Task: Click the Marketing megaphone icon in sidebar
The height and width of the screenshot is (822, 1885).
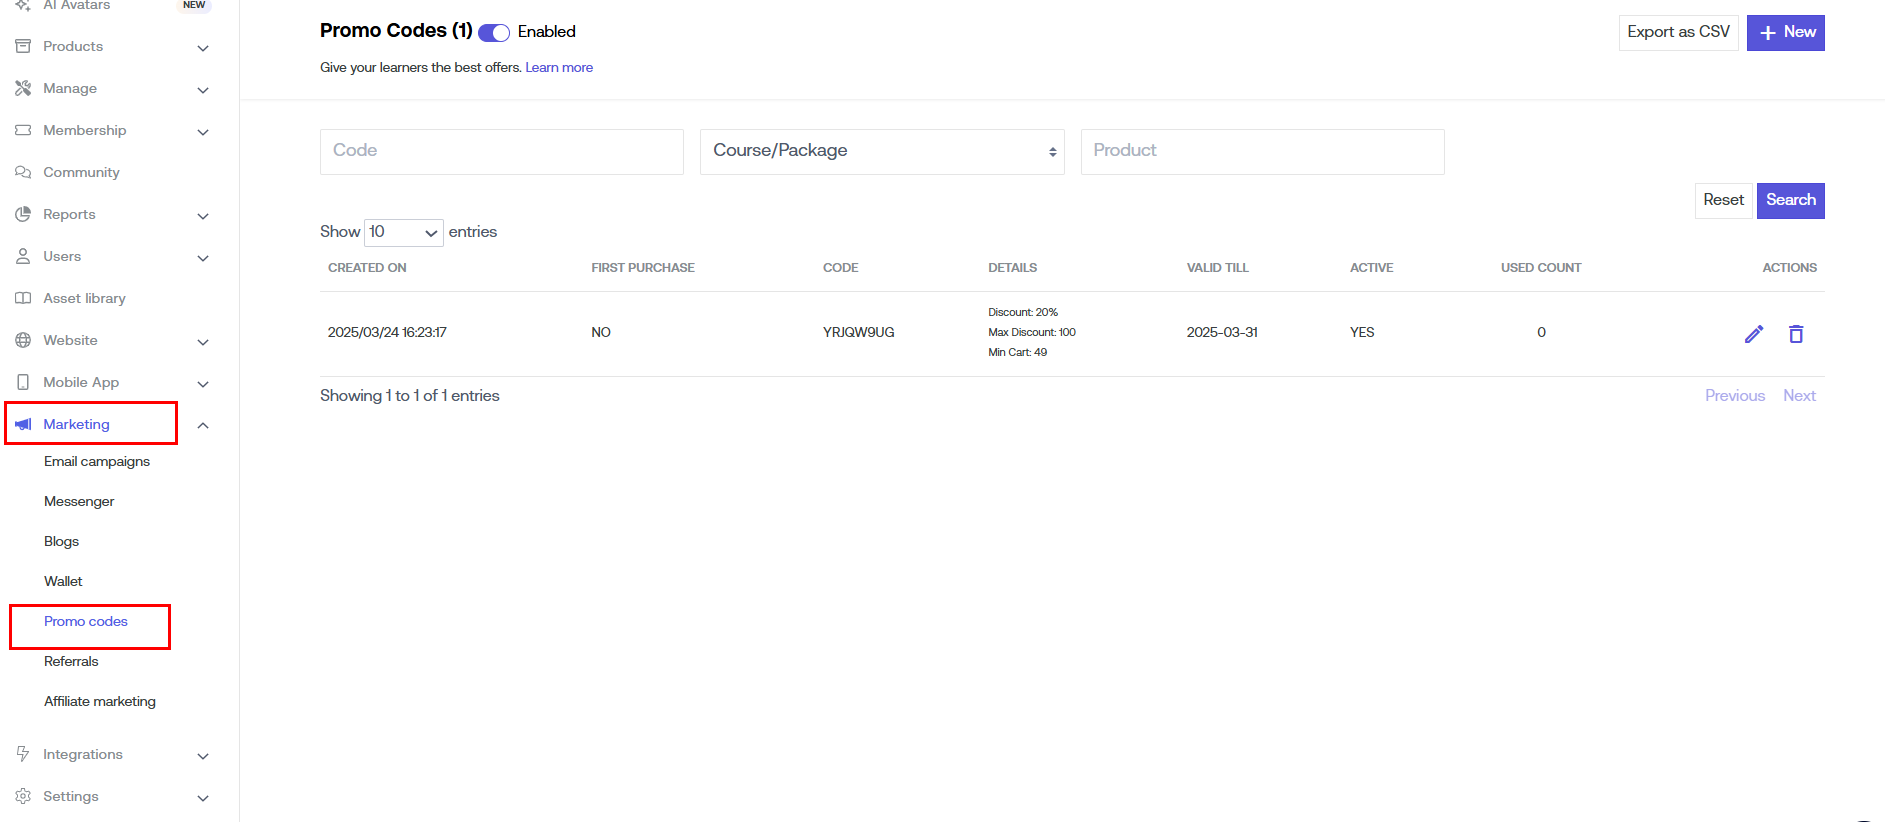Action: pyautogui.click(x=23, y=424)
